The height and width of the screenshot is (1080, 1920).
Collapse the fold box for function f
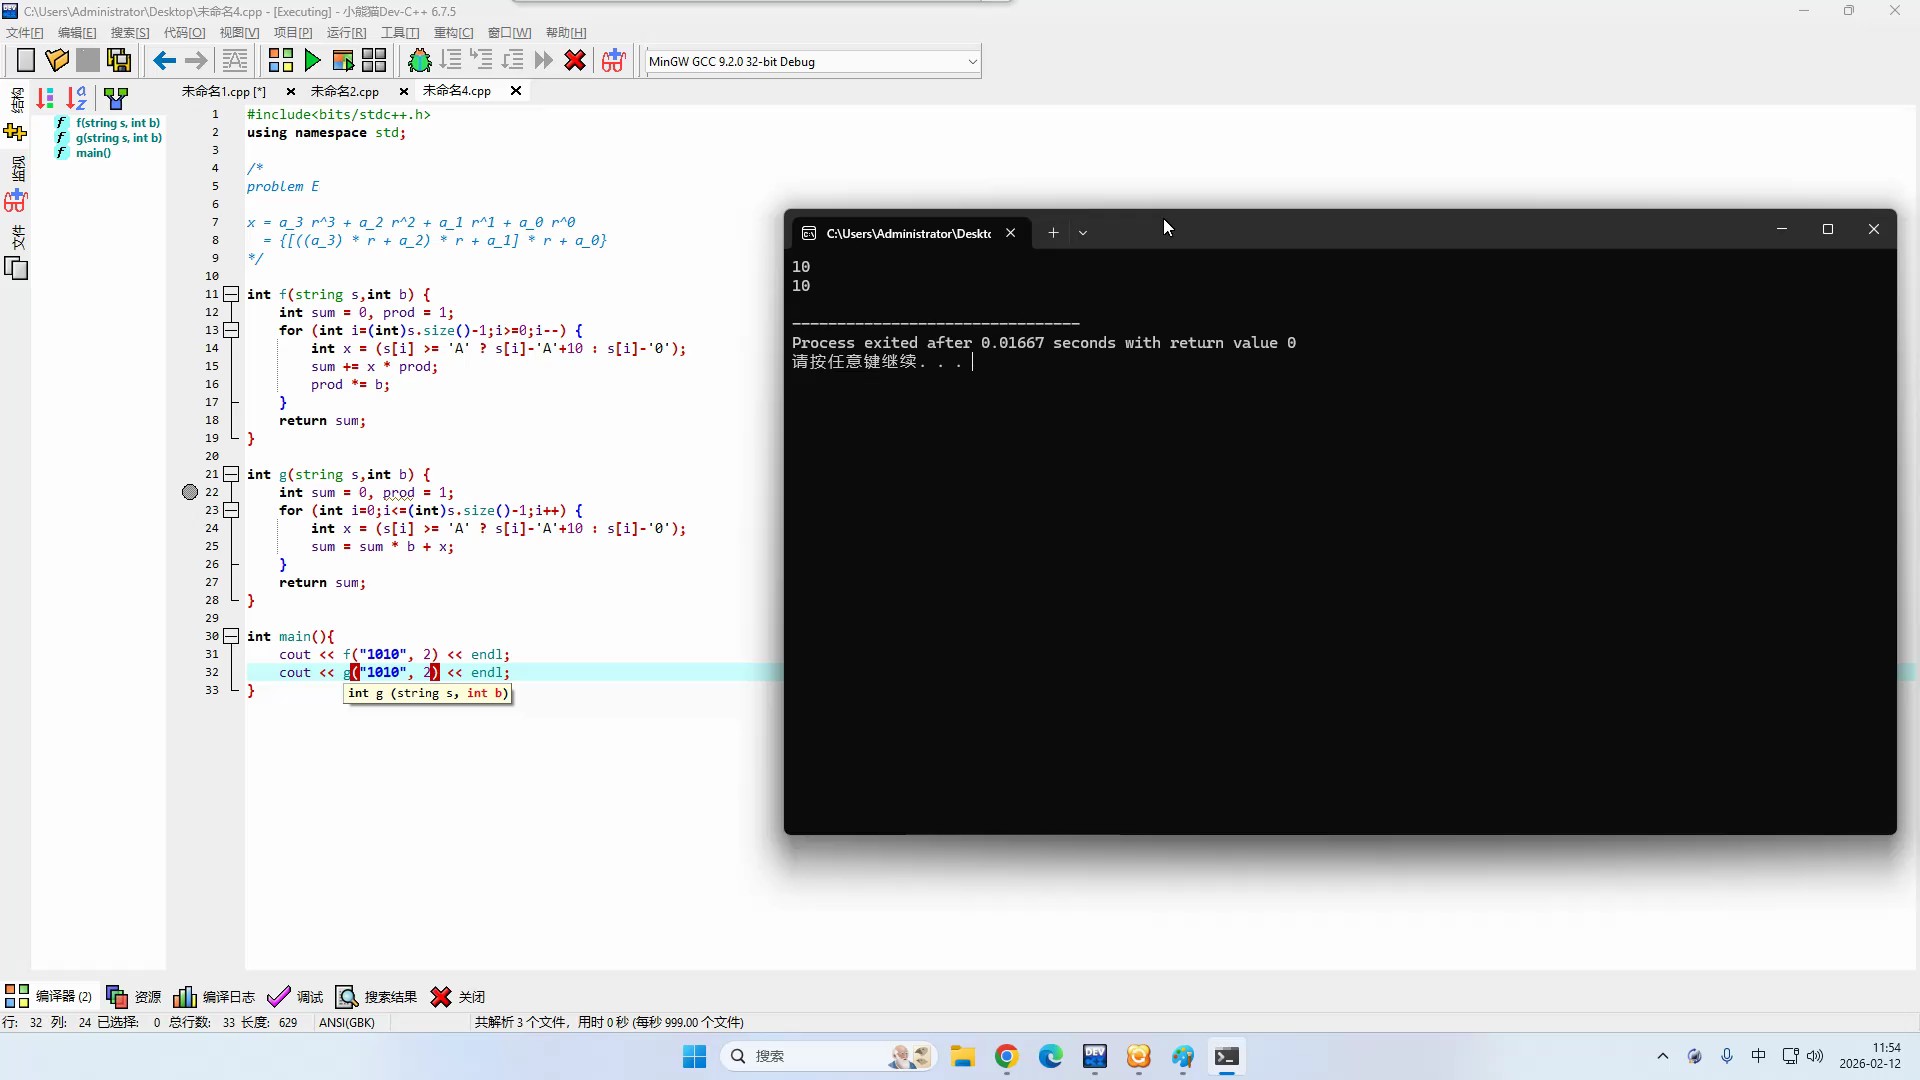pyautogui.click(x=231, y=294)
